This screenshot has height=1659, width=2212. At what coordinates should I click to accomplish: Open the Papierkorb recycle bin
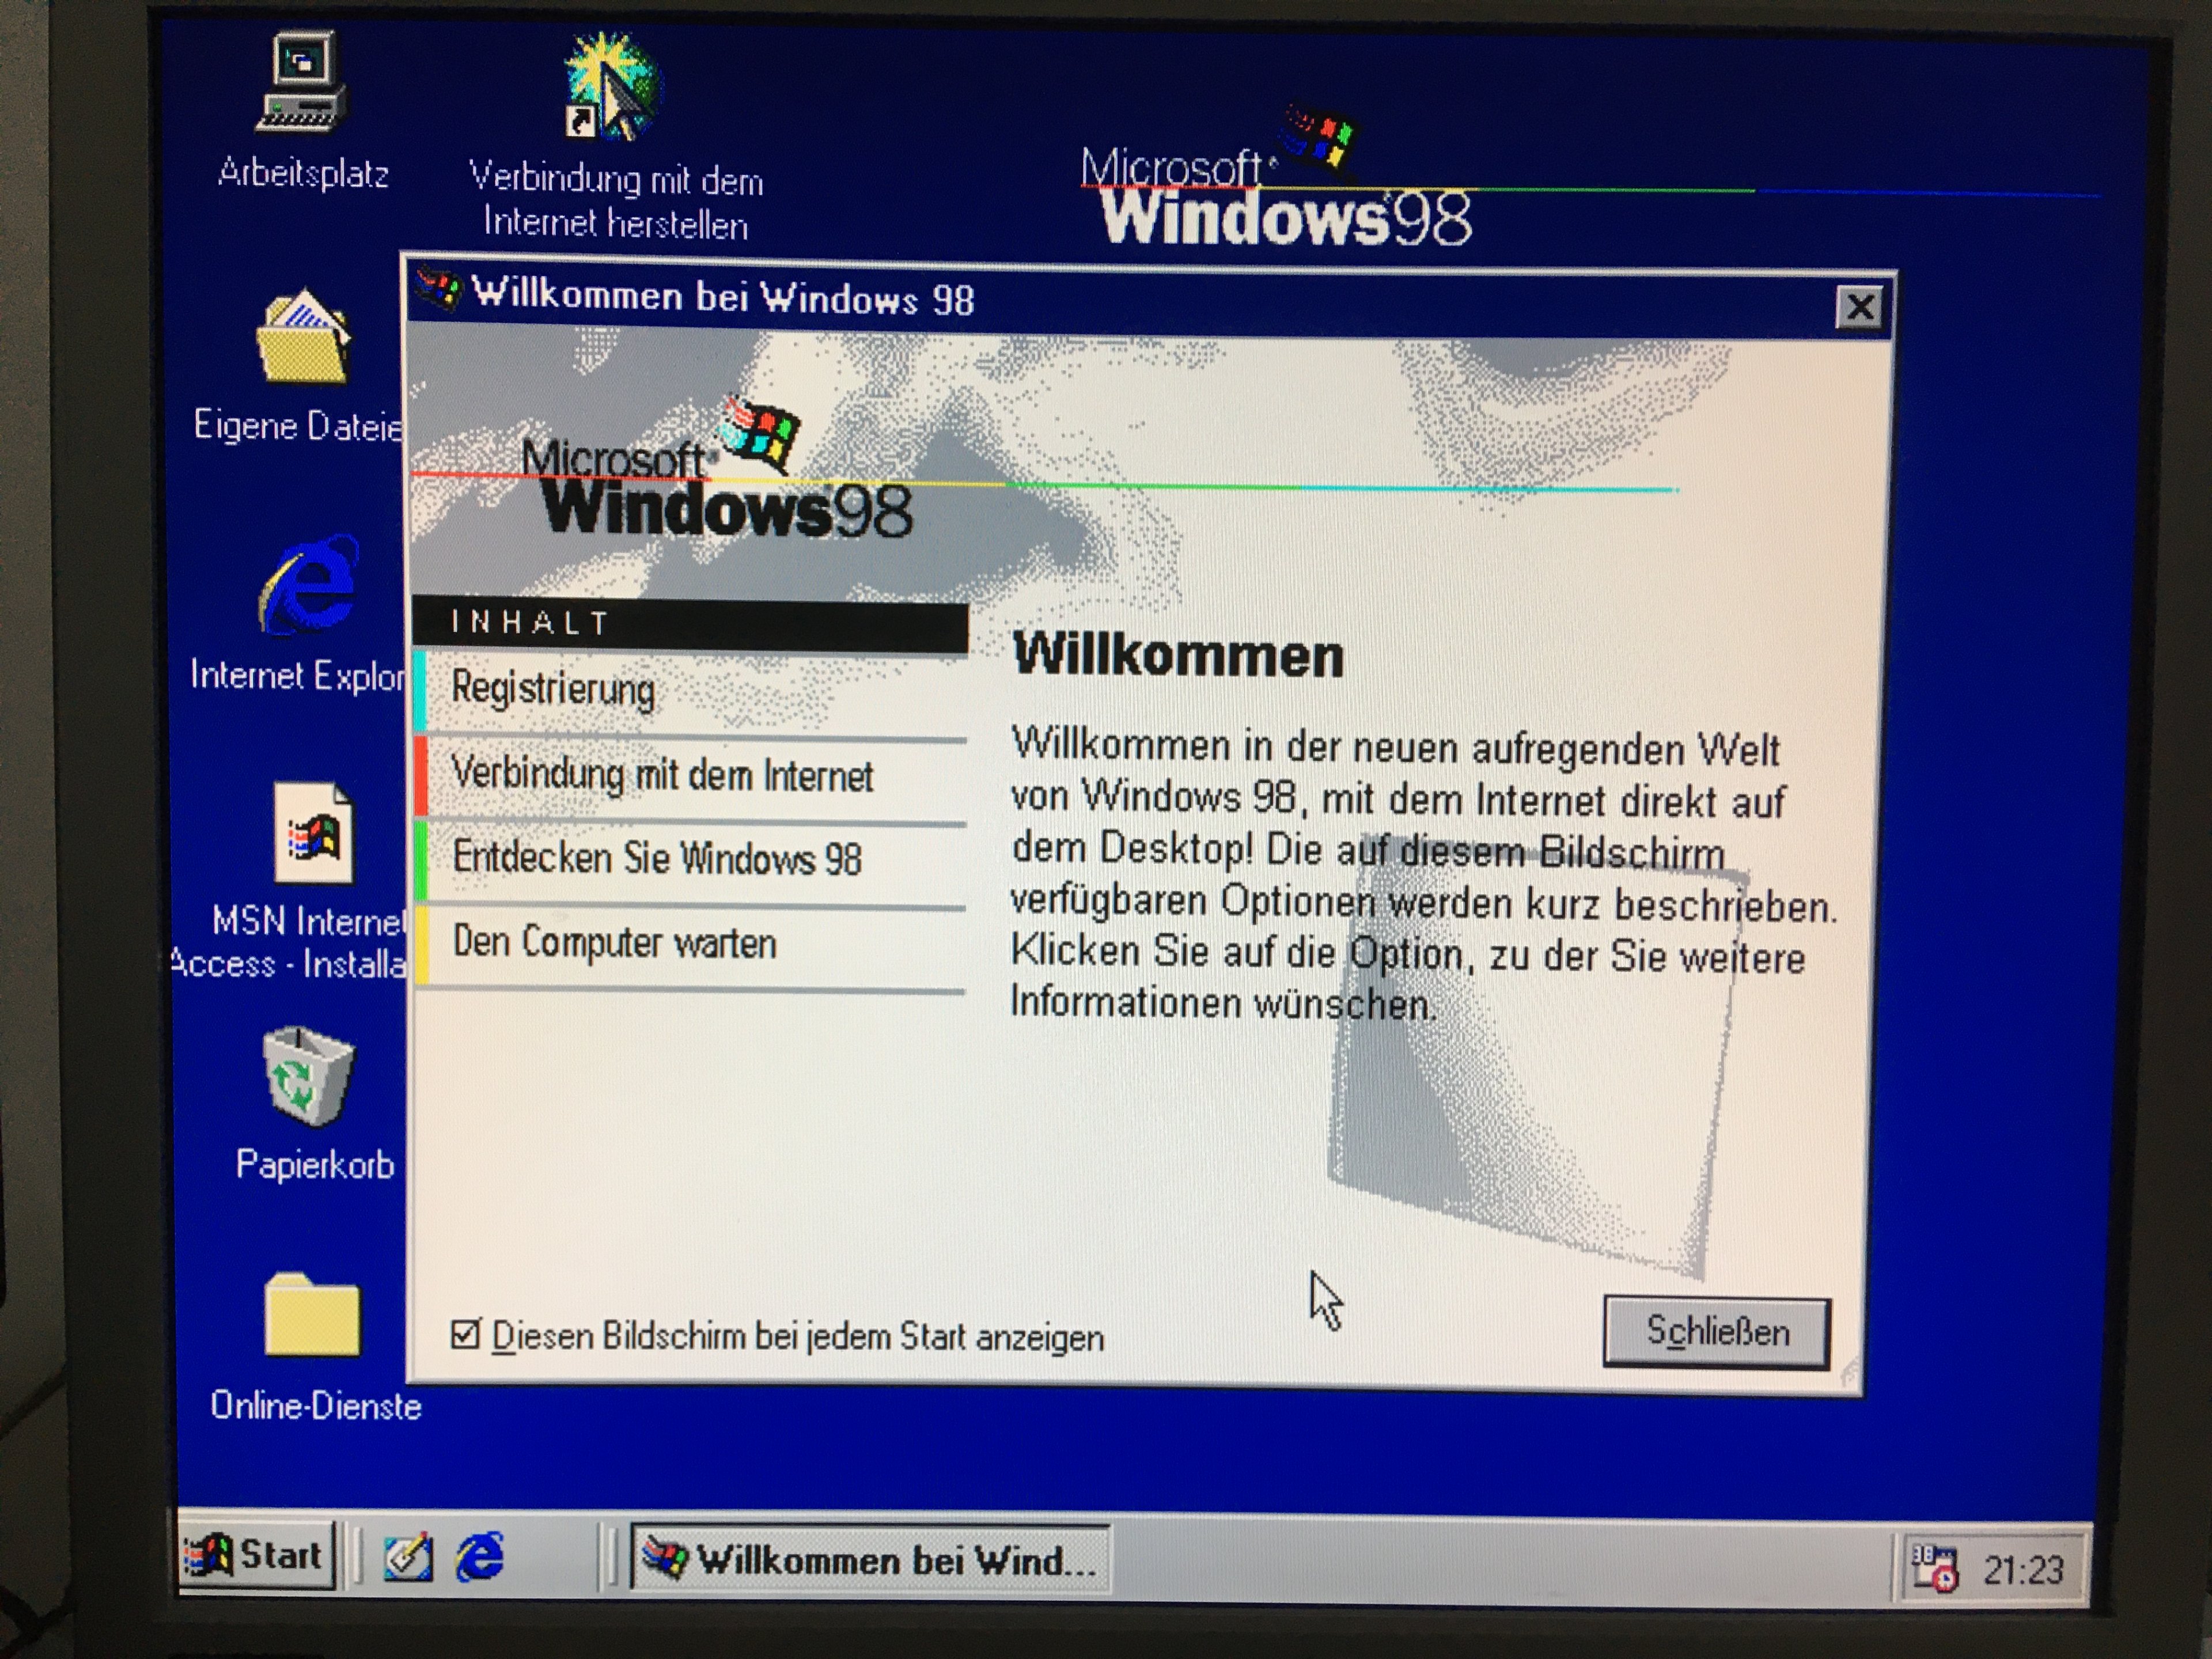(308, 1078)
